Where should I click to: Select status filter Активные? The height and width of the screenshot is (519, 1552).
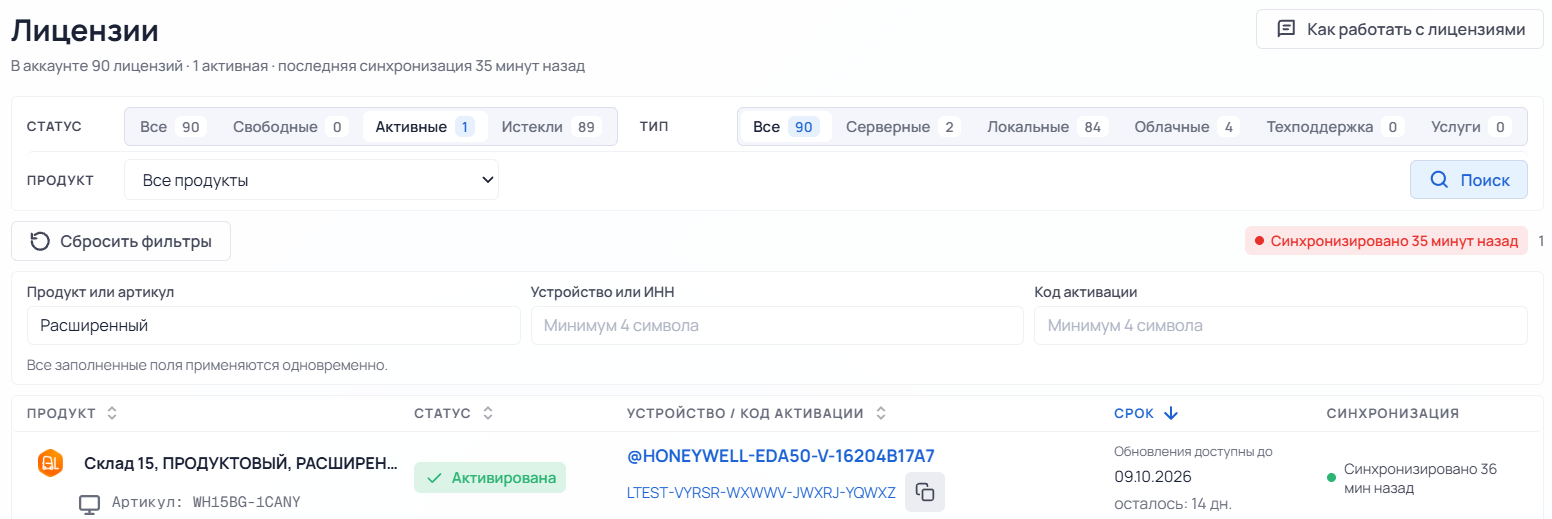coord(425,127)
